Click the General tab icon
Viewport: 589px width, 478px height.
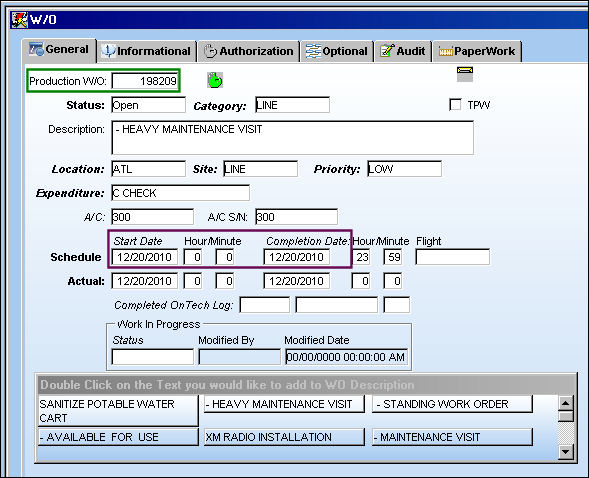pos(36,49)
